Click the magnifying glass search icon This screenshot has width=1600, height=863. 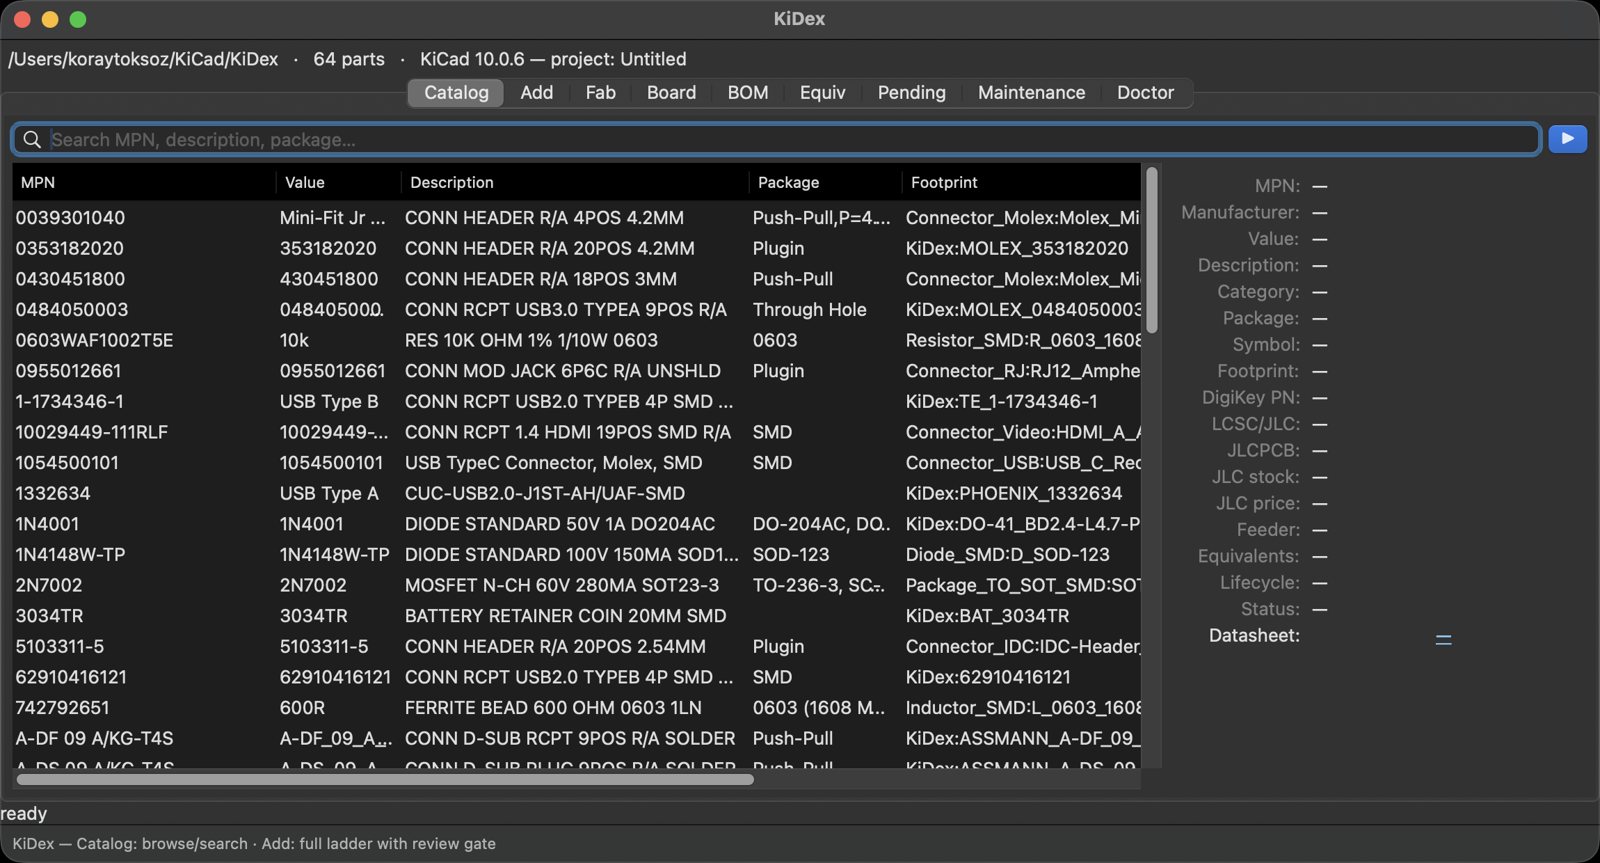pyautogui.click(x=32, y=140)
